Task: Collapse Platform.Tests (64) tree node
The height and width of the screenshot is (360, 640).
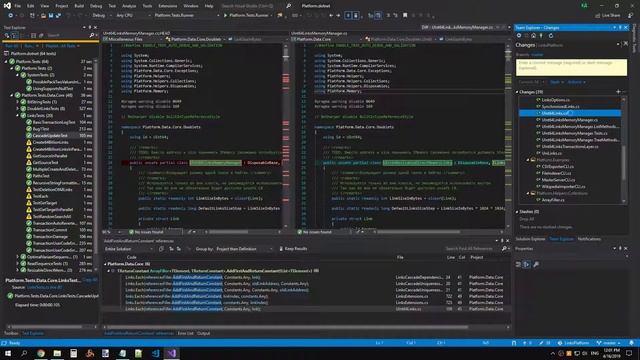Action: tap(6, 61)
